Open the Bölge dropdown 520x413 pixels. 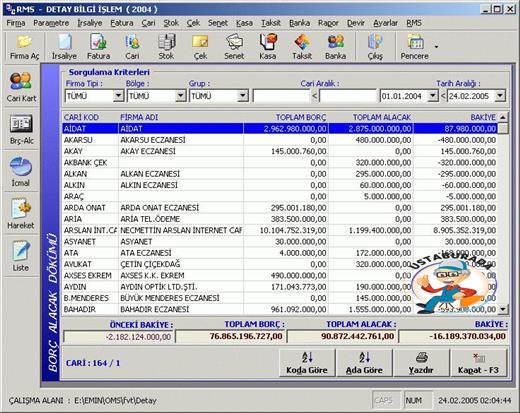[180, 96]
